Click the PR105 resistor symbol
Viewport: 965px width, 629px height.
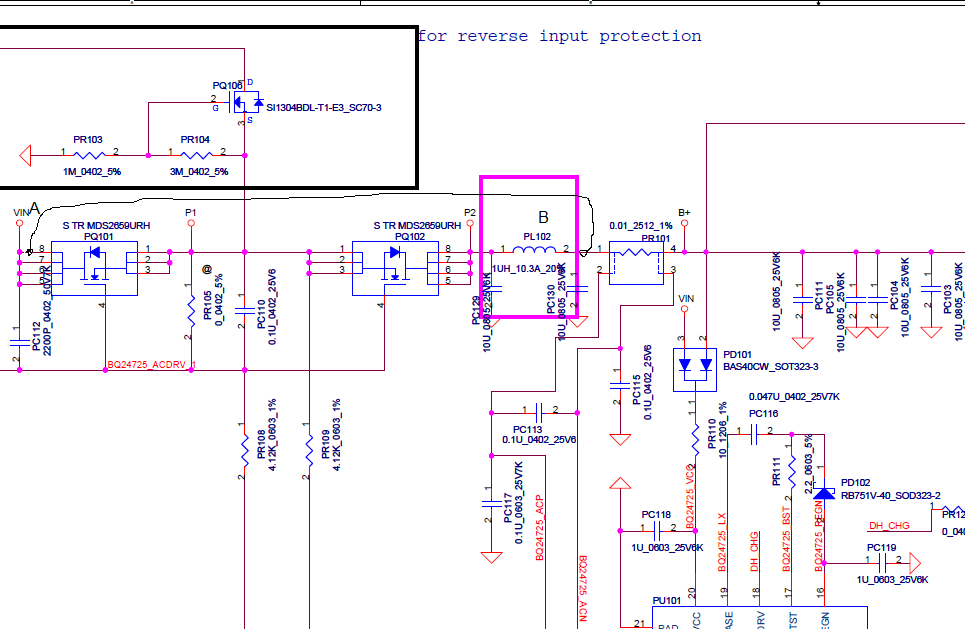pos(191,310)
